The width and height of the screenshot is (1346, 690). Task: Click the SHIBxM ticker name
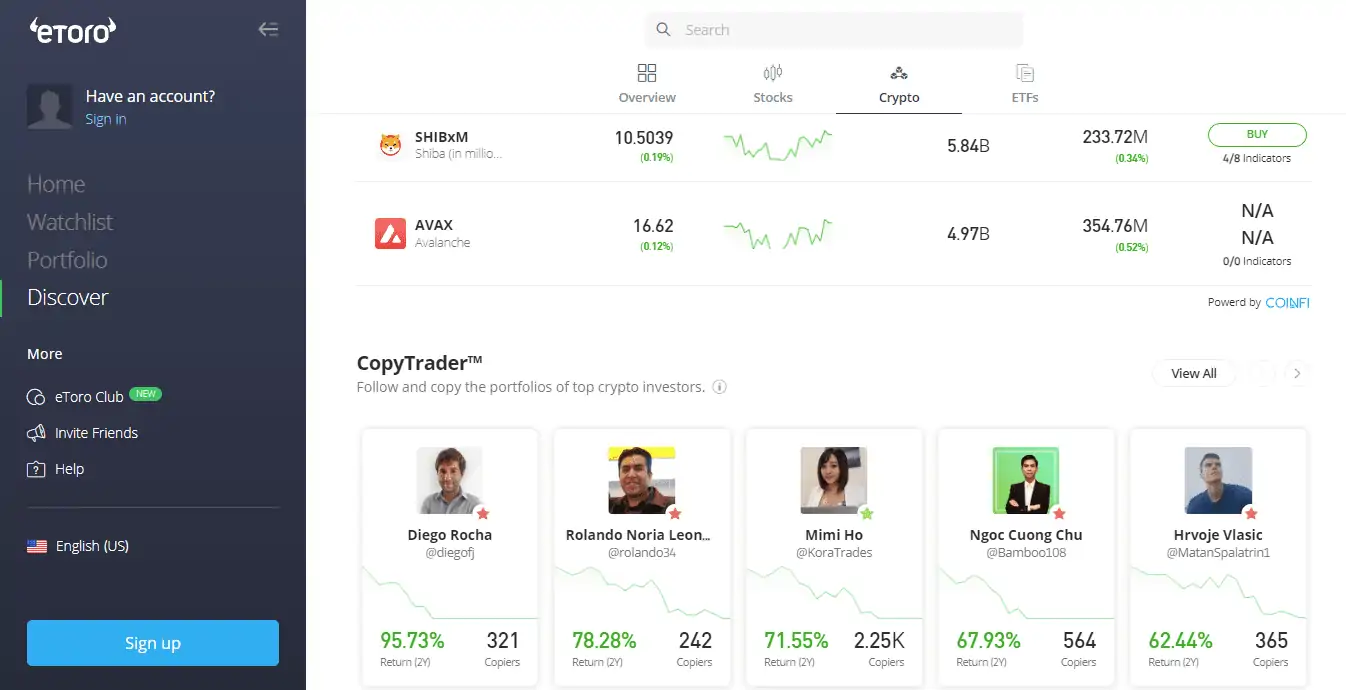(x=442, y=137)
